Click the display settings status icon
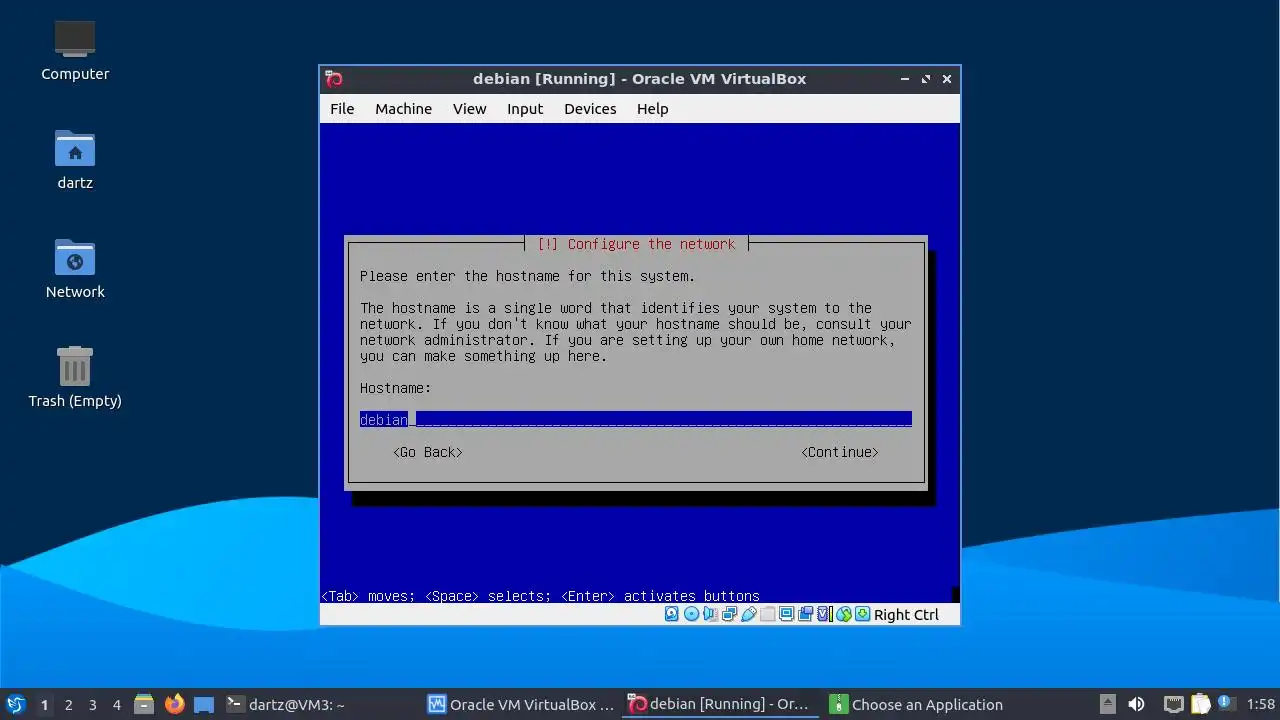Screen dimensions: 1280x720 pos(787,614)
